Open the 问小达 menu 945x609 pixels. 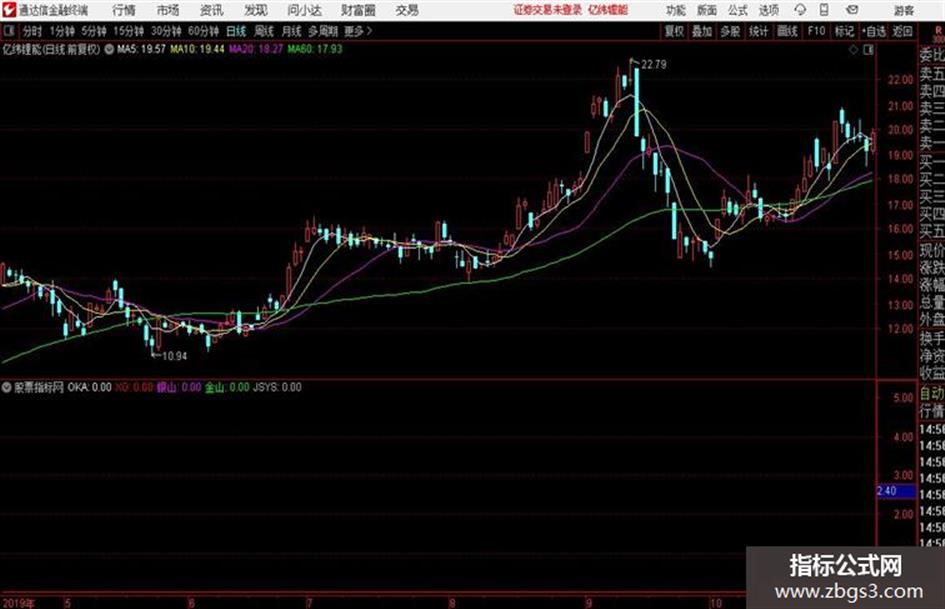tap(305, 10)
